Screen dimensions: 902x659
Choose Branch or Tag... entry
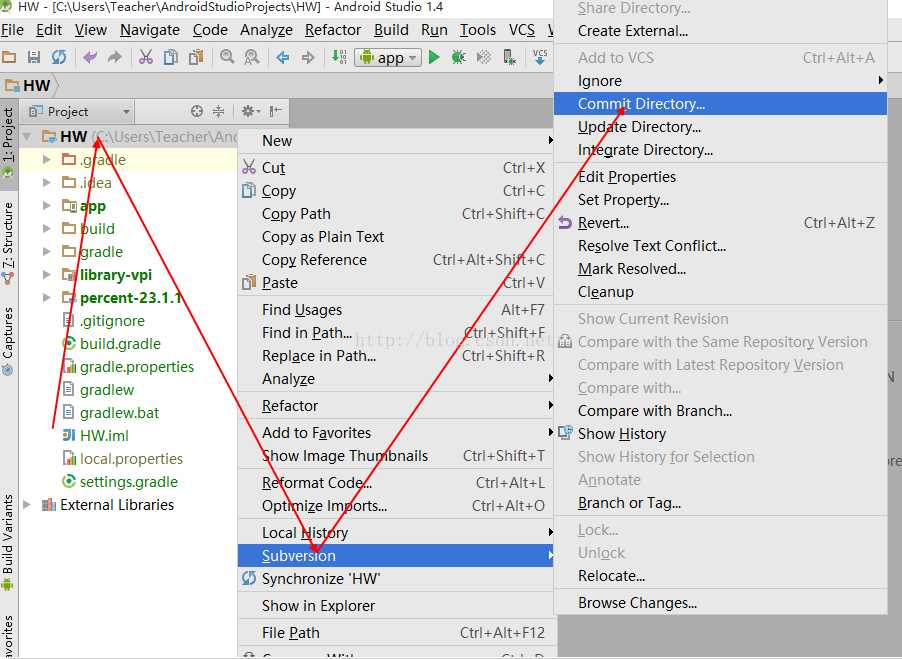coord(720,503)
